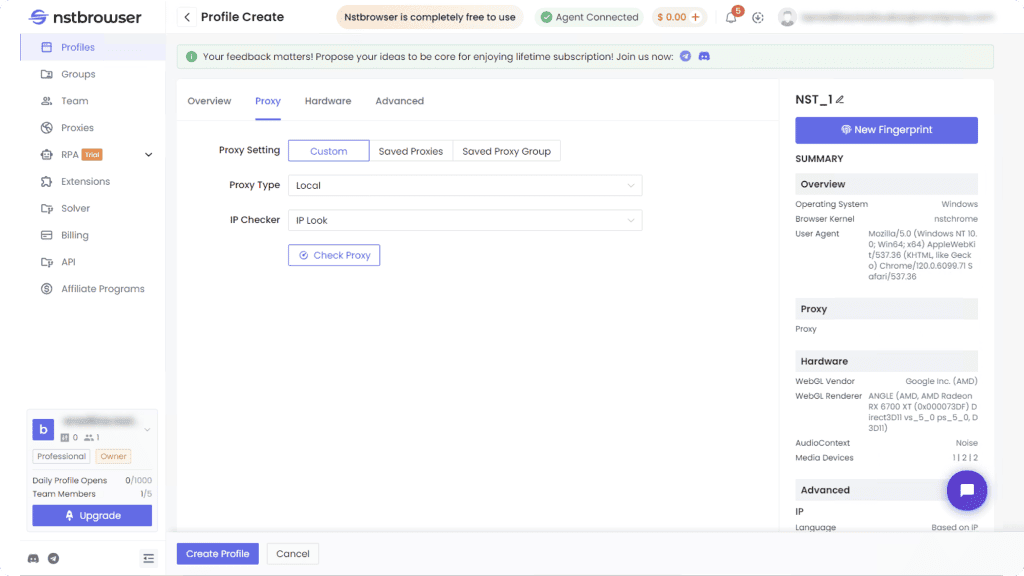The image size is (1024, 576).
Task: Open Proxies in the sidebar
Action: pos(77,128)
